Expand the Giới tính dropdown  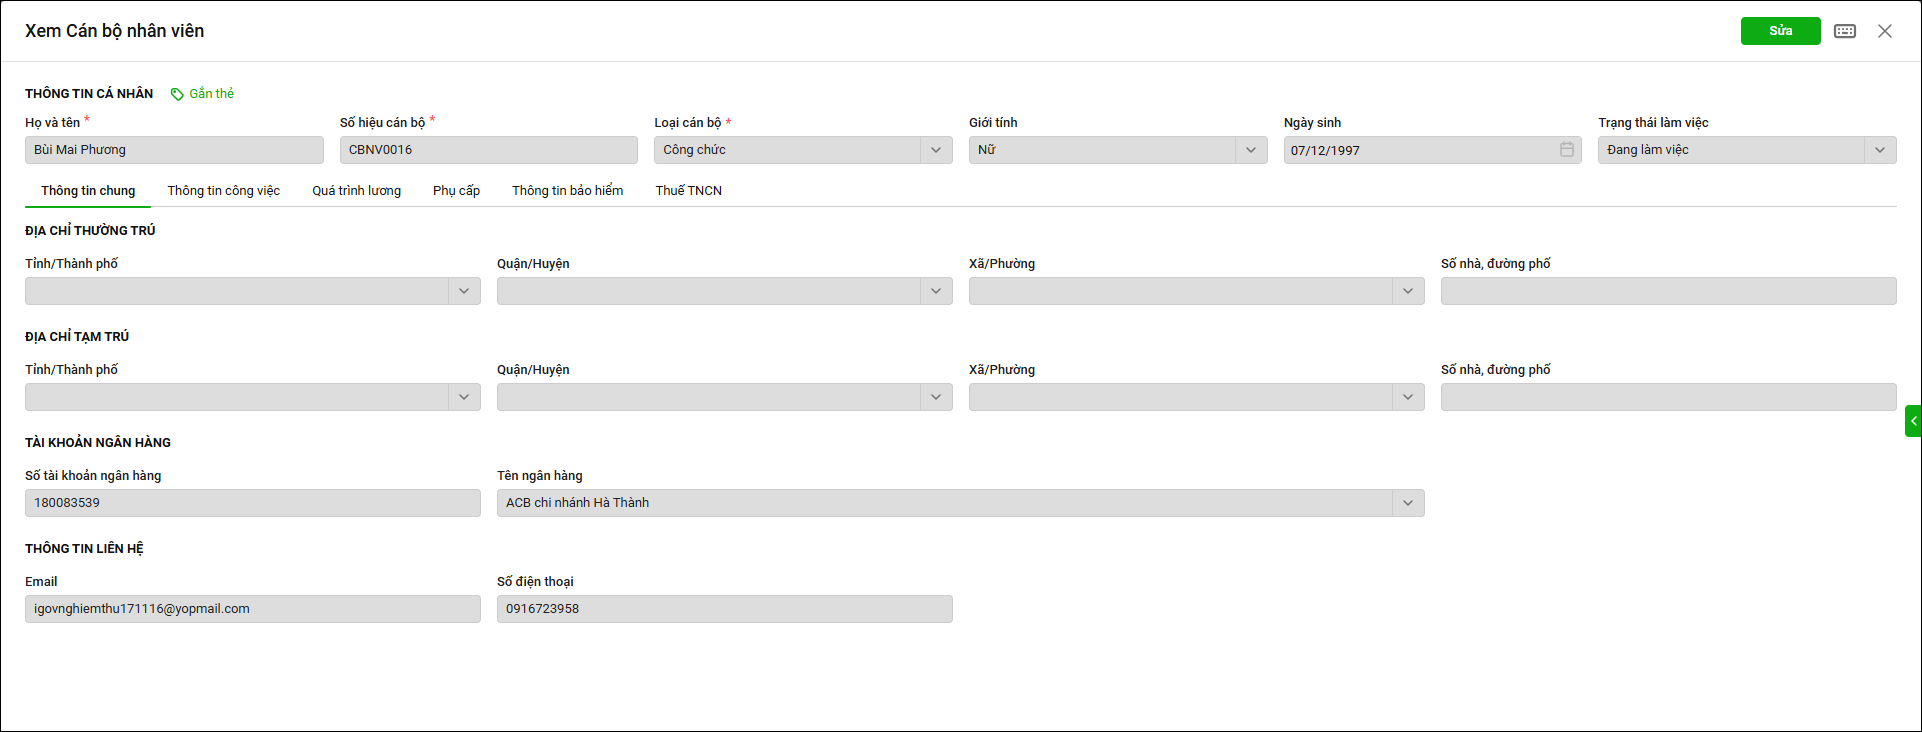pyautogui.click(x=1250, y=150)
